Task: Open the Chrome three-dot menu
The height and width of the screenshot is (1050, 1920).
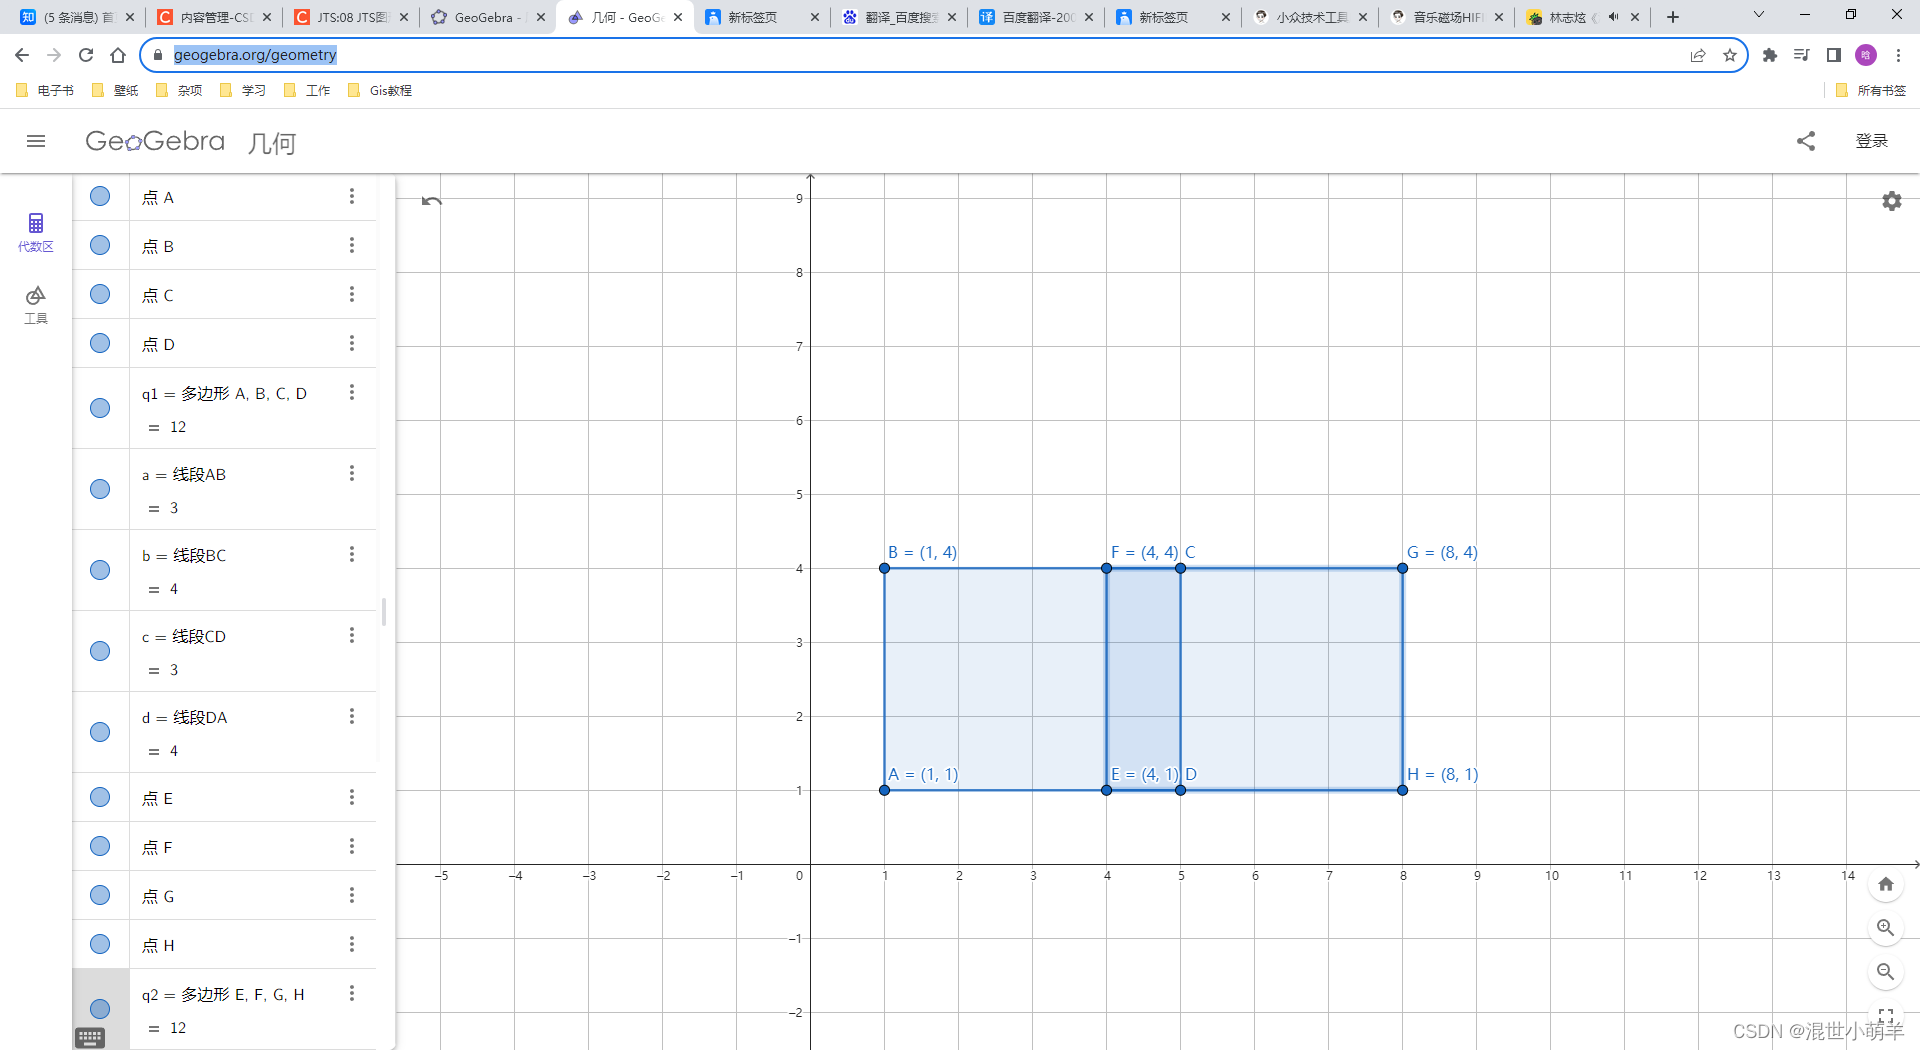Action: click(x=1898, y=55)
